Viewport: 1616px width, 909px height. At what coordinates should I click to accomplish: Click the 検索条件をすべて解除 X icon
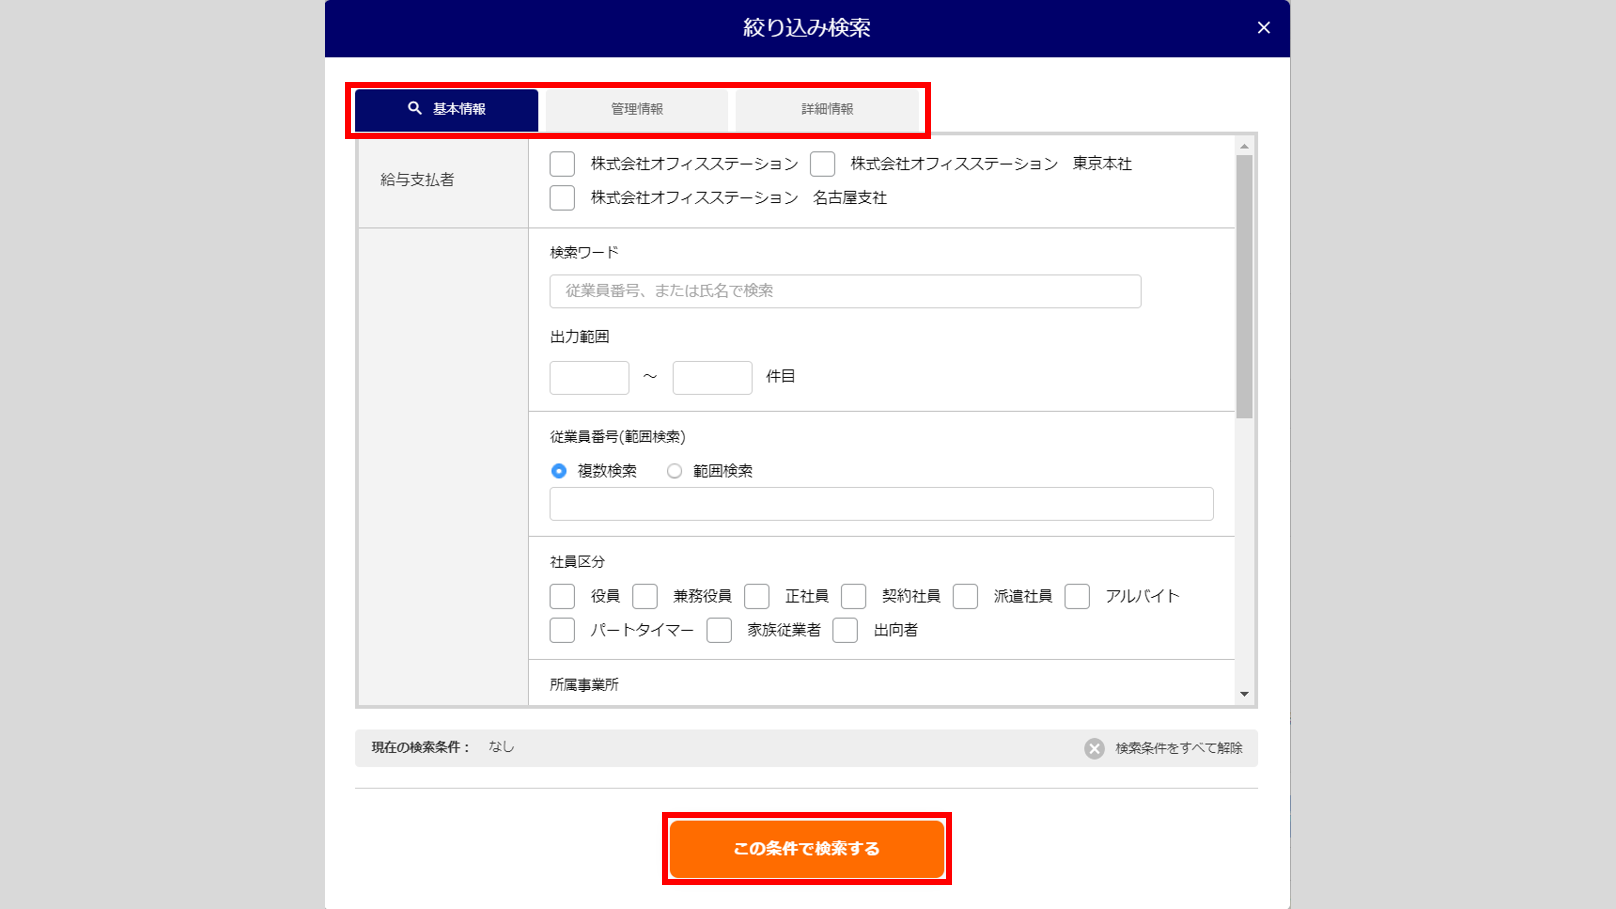click(1095, 749)
